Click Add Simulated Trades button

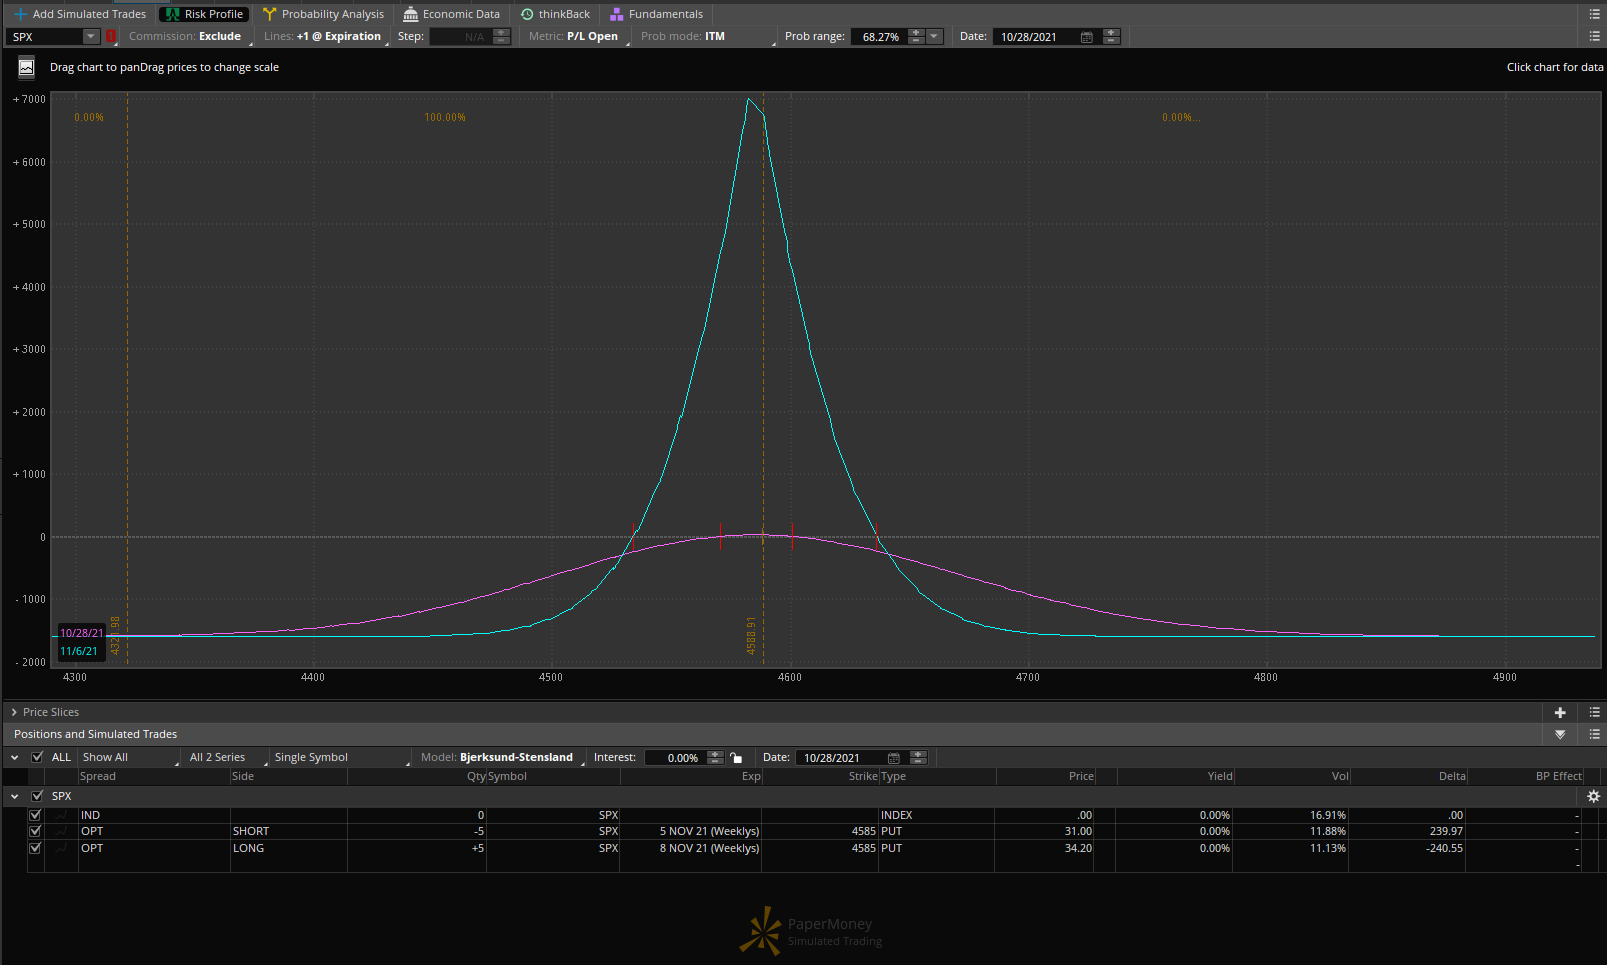(x=80, y=14)
